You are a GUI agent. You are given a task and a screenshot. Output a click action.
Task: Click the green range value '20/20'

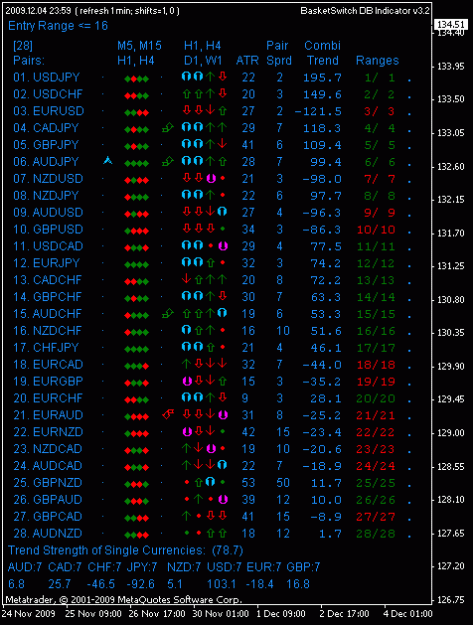376,399
